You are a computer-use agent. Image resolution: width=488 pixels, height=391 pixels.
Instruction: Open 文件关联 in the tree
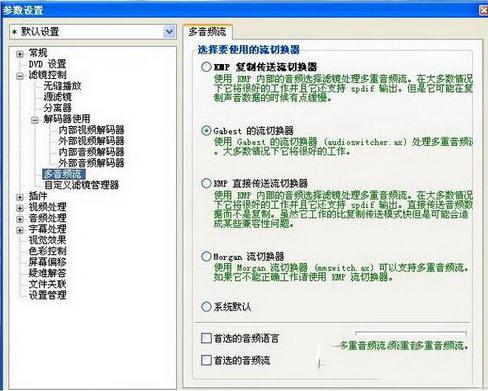(47, 284)
